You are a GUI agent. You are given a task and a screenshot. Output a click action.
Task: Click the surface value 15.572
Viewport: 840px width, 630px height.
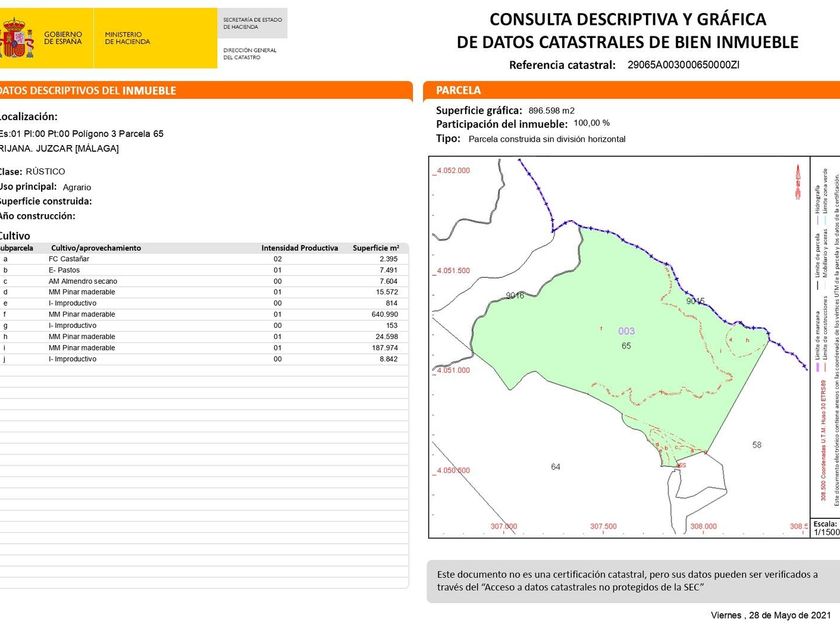(x=387, y=292)
